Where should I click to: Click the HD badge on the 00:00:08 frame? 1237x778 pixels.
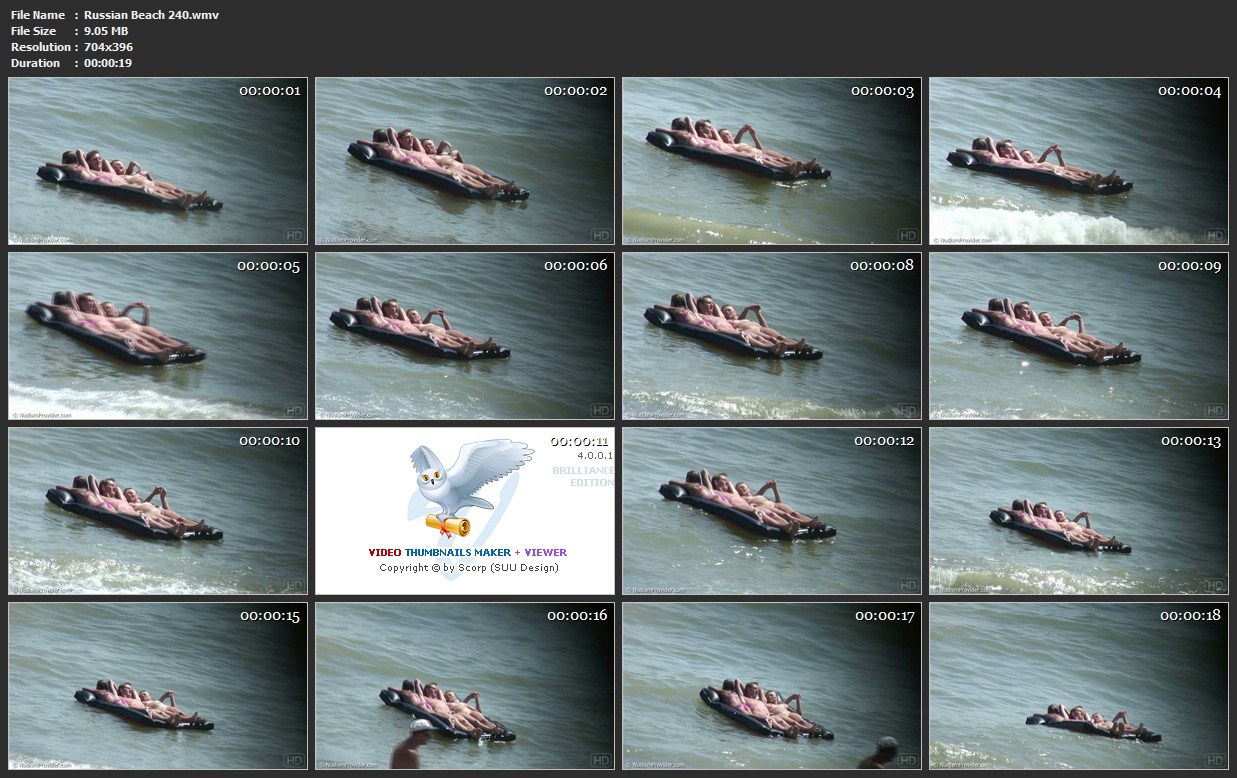(x=907, y=410)
